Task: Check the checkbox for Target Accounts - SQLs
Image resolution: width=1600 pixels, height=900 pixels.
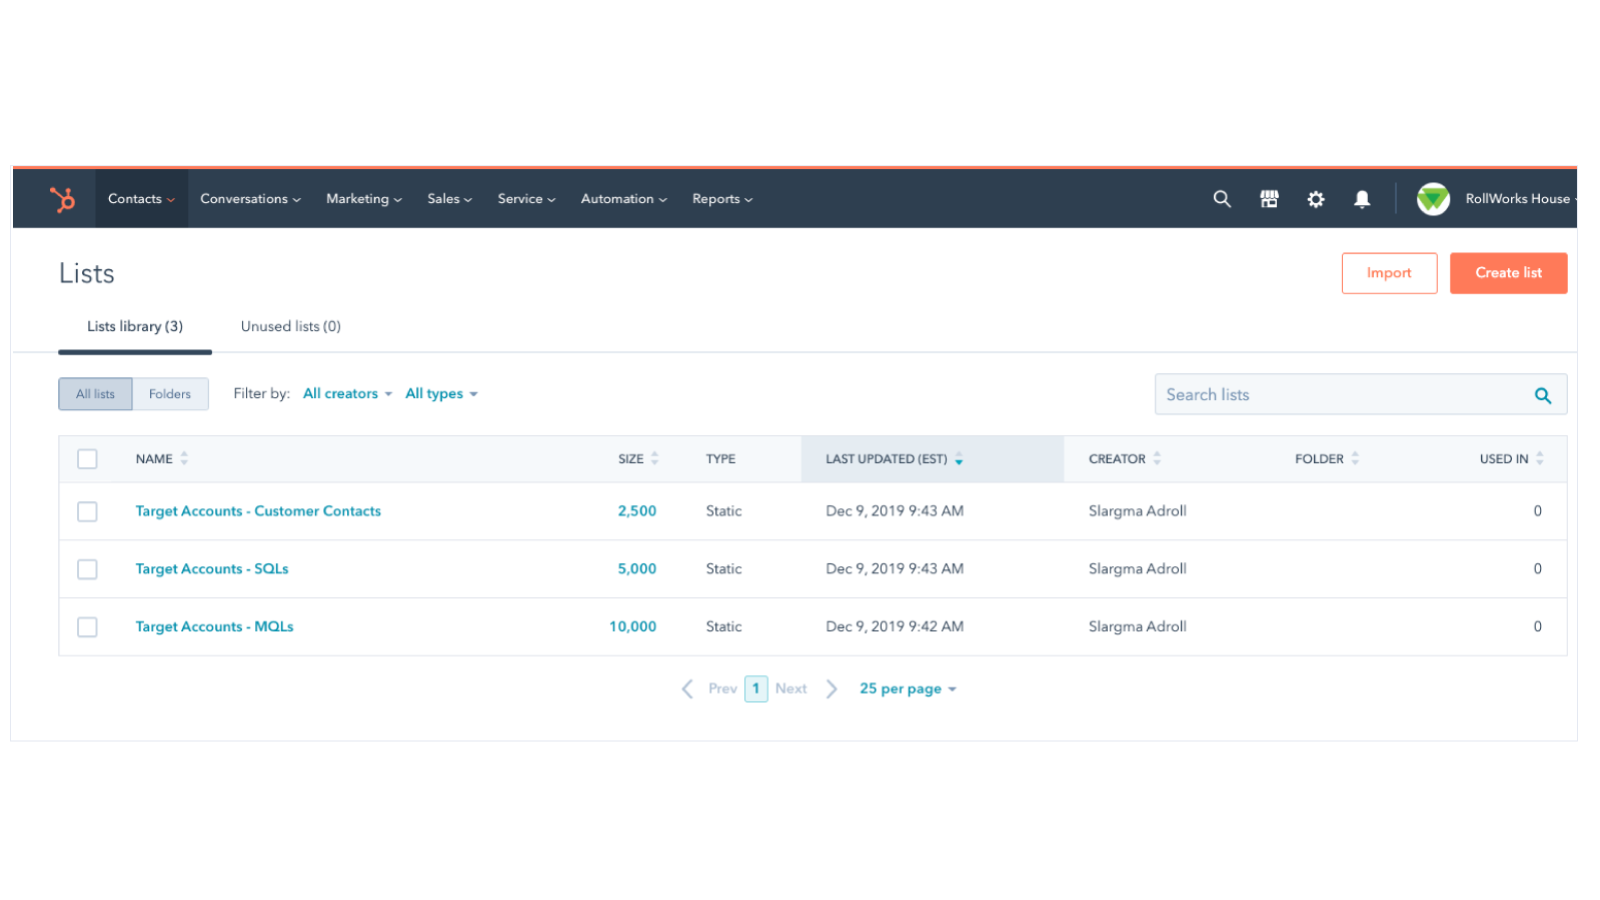Action: click(87, 568)
